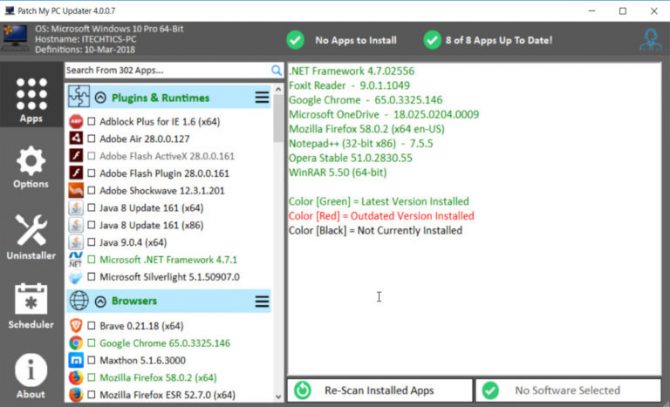Click the Adobe Flash ActiveX icon
The image size is (670, 407).
click(76, 156)
